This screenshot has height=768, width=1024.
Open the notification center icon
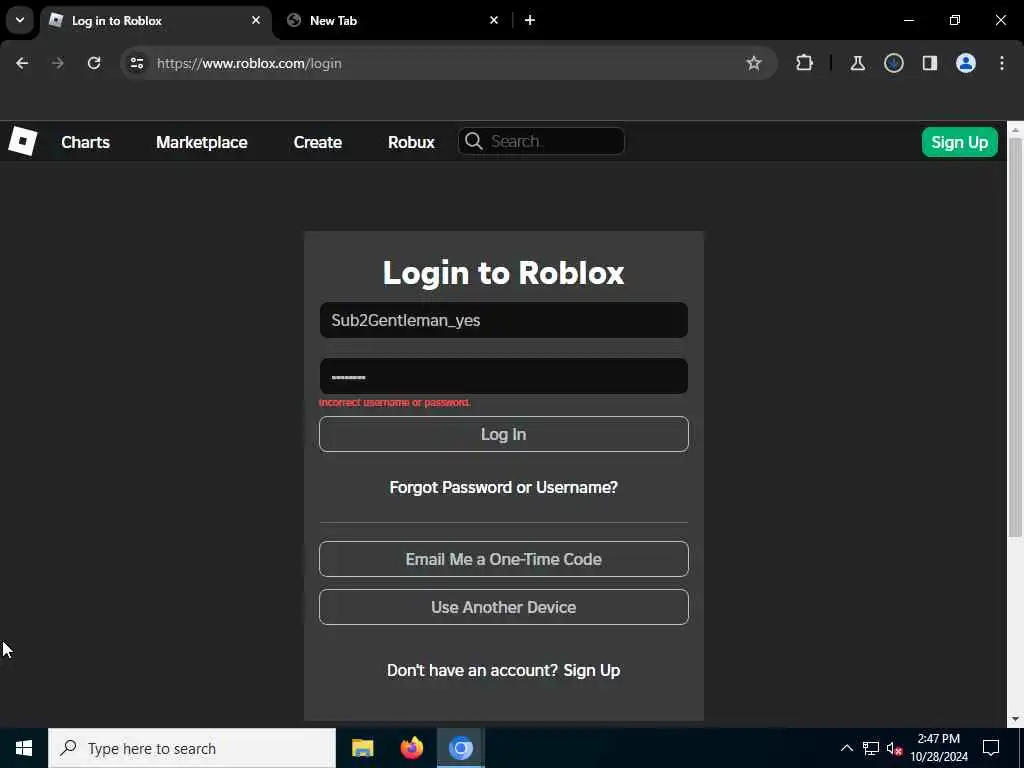point(991,748)
